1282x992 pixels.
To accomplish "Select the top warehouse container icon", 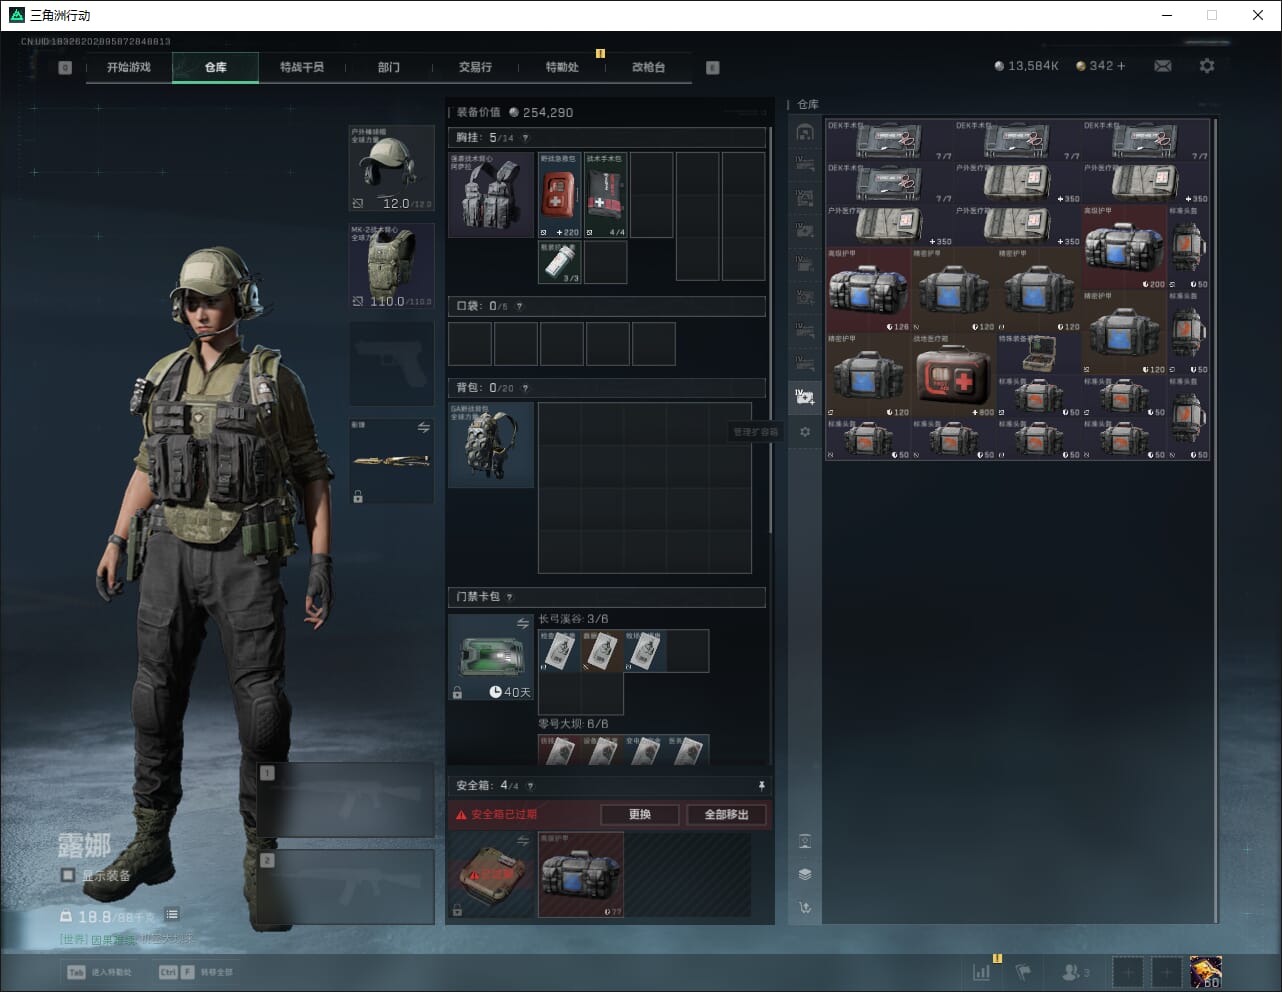I will 805,132.
